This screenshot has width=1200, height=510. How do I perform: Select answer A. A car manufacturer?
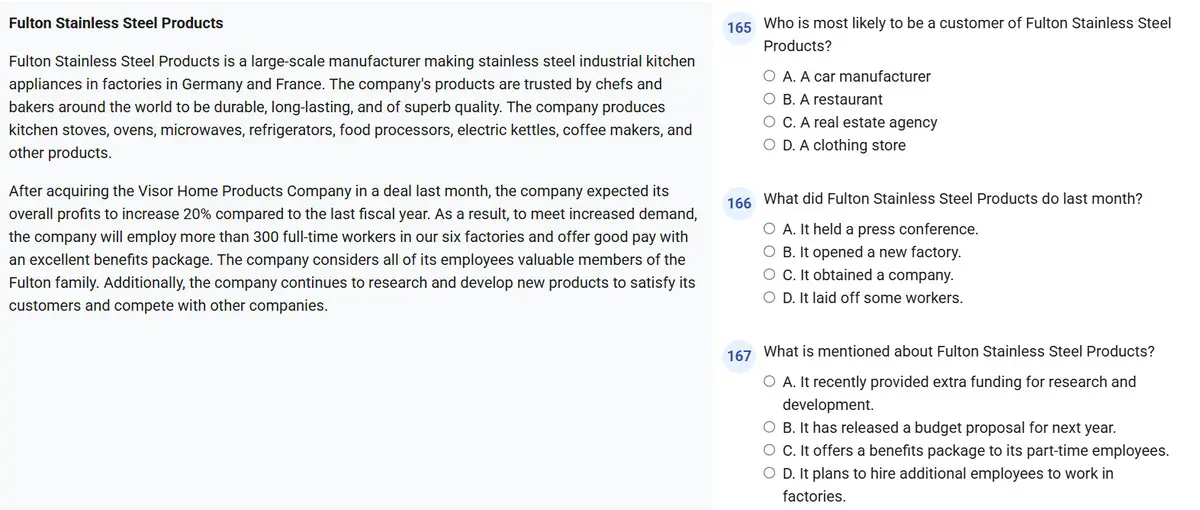click(x=769, y=76)
